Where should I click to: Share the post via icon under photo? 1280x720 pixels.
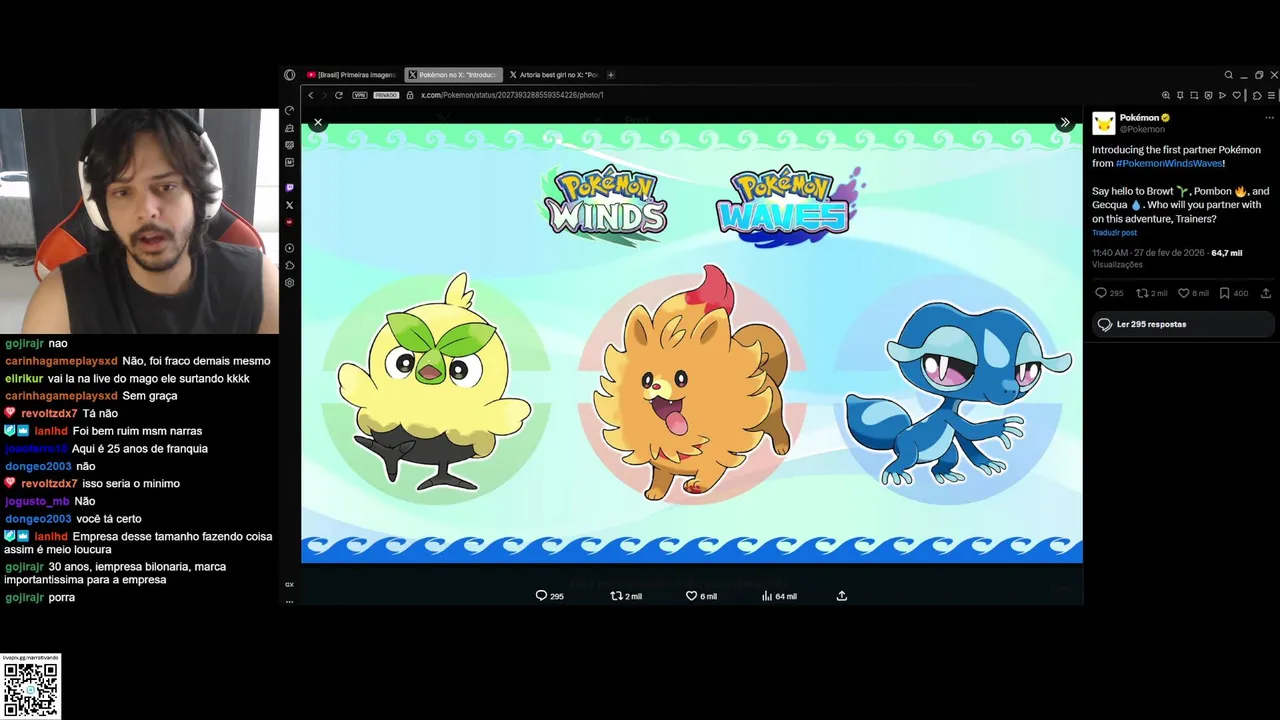click(x=842, y=596)
